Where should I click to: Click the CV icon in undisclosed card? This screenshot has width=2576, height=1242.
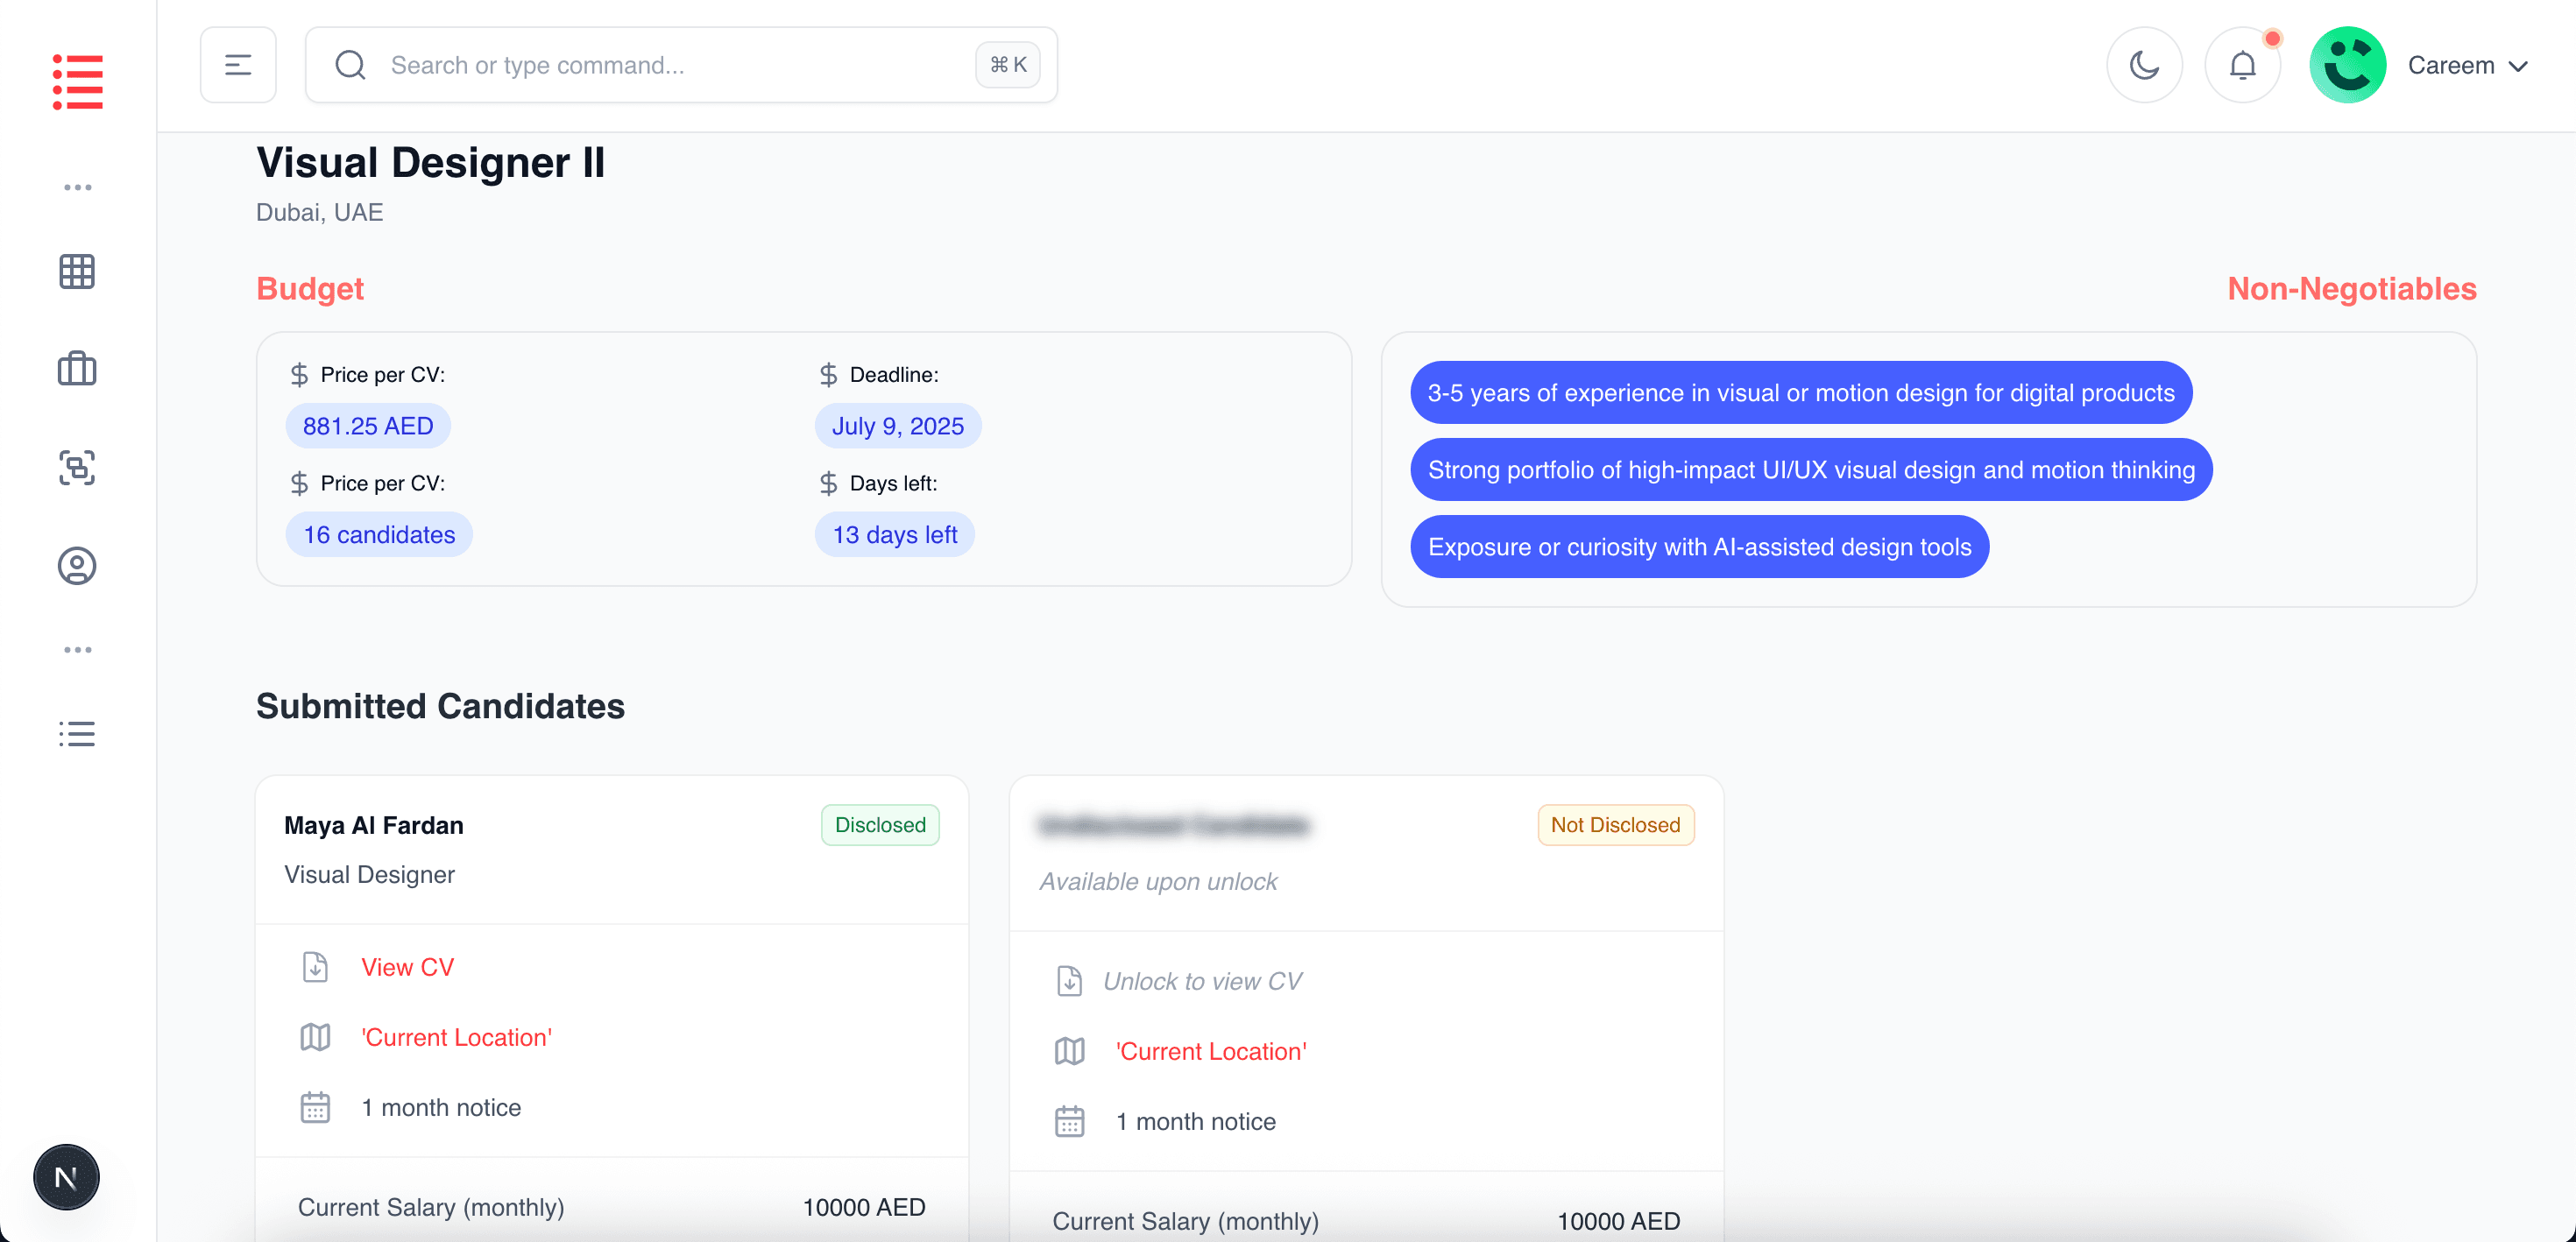(x=1069, y=981)
